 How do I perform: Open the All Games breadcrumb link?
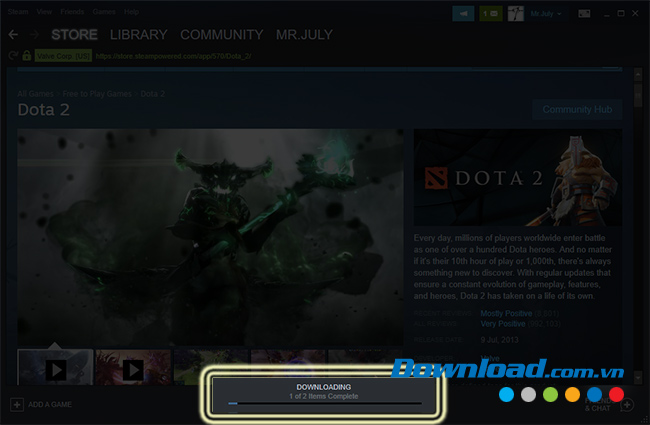(36, 94)
